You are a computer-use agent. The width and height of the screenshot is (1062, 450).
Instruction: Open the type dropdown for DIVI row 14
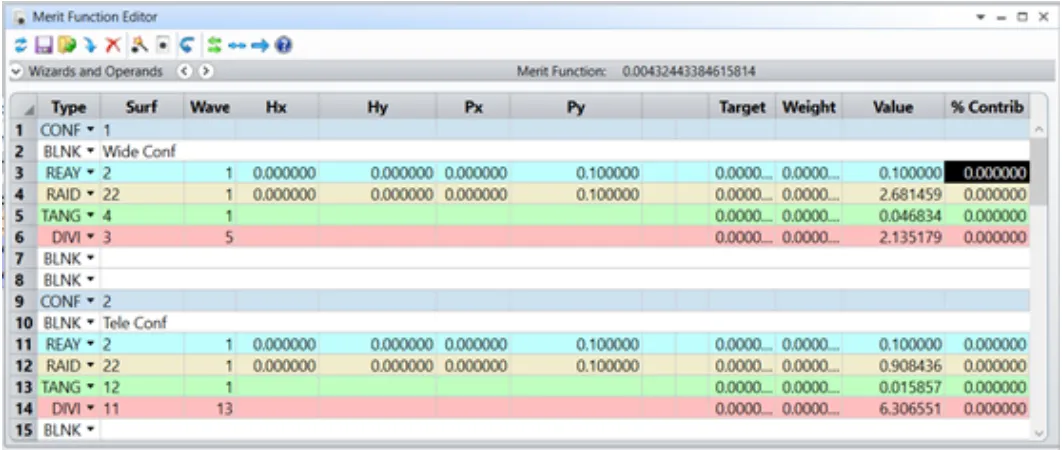coord(92,407)
